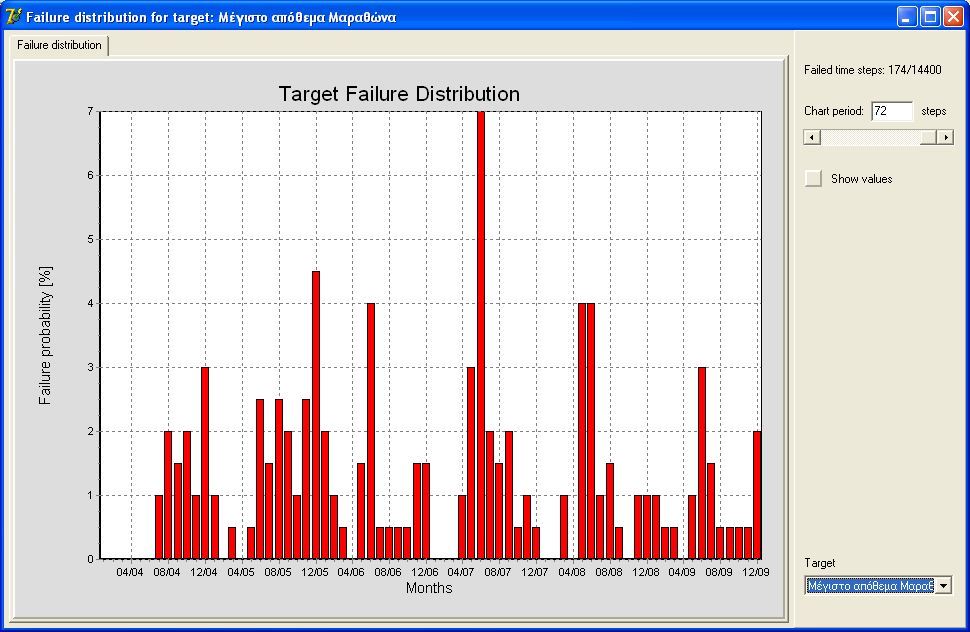Click the '12/08' x-axis label
This screenshot has width=970, height=632.
[x=645, y=572]
